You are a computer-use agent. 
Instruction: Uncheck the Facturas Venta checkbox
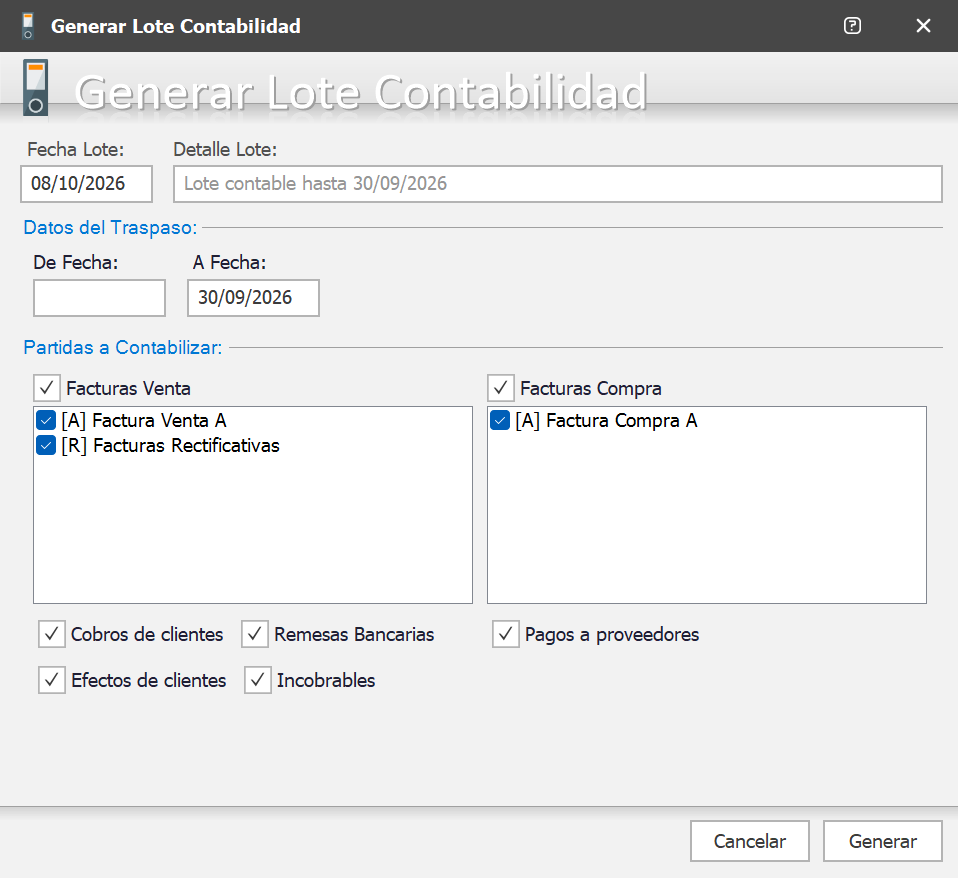(x=46, y=388)
